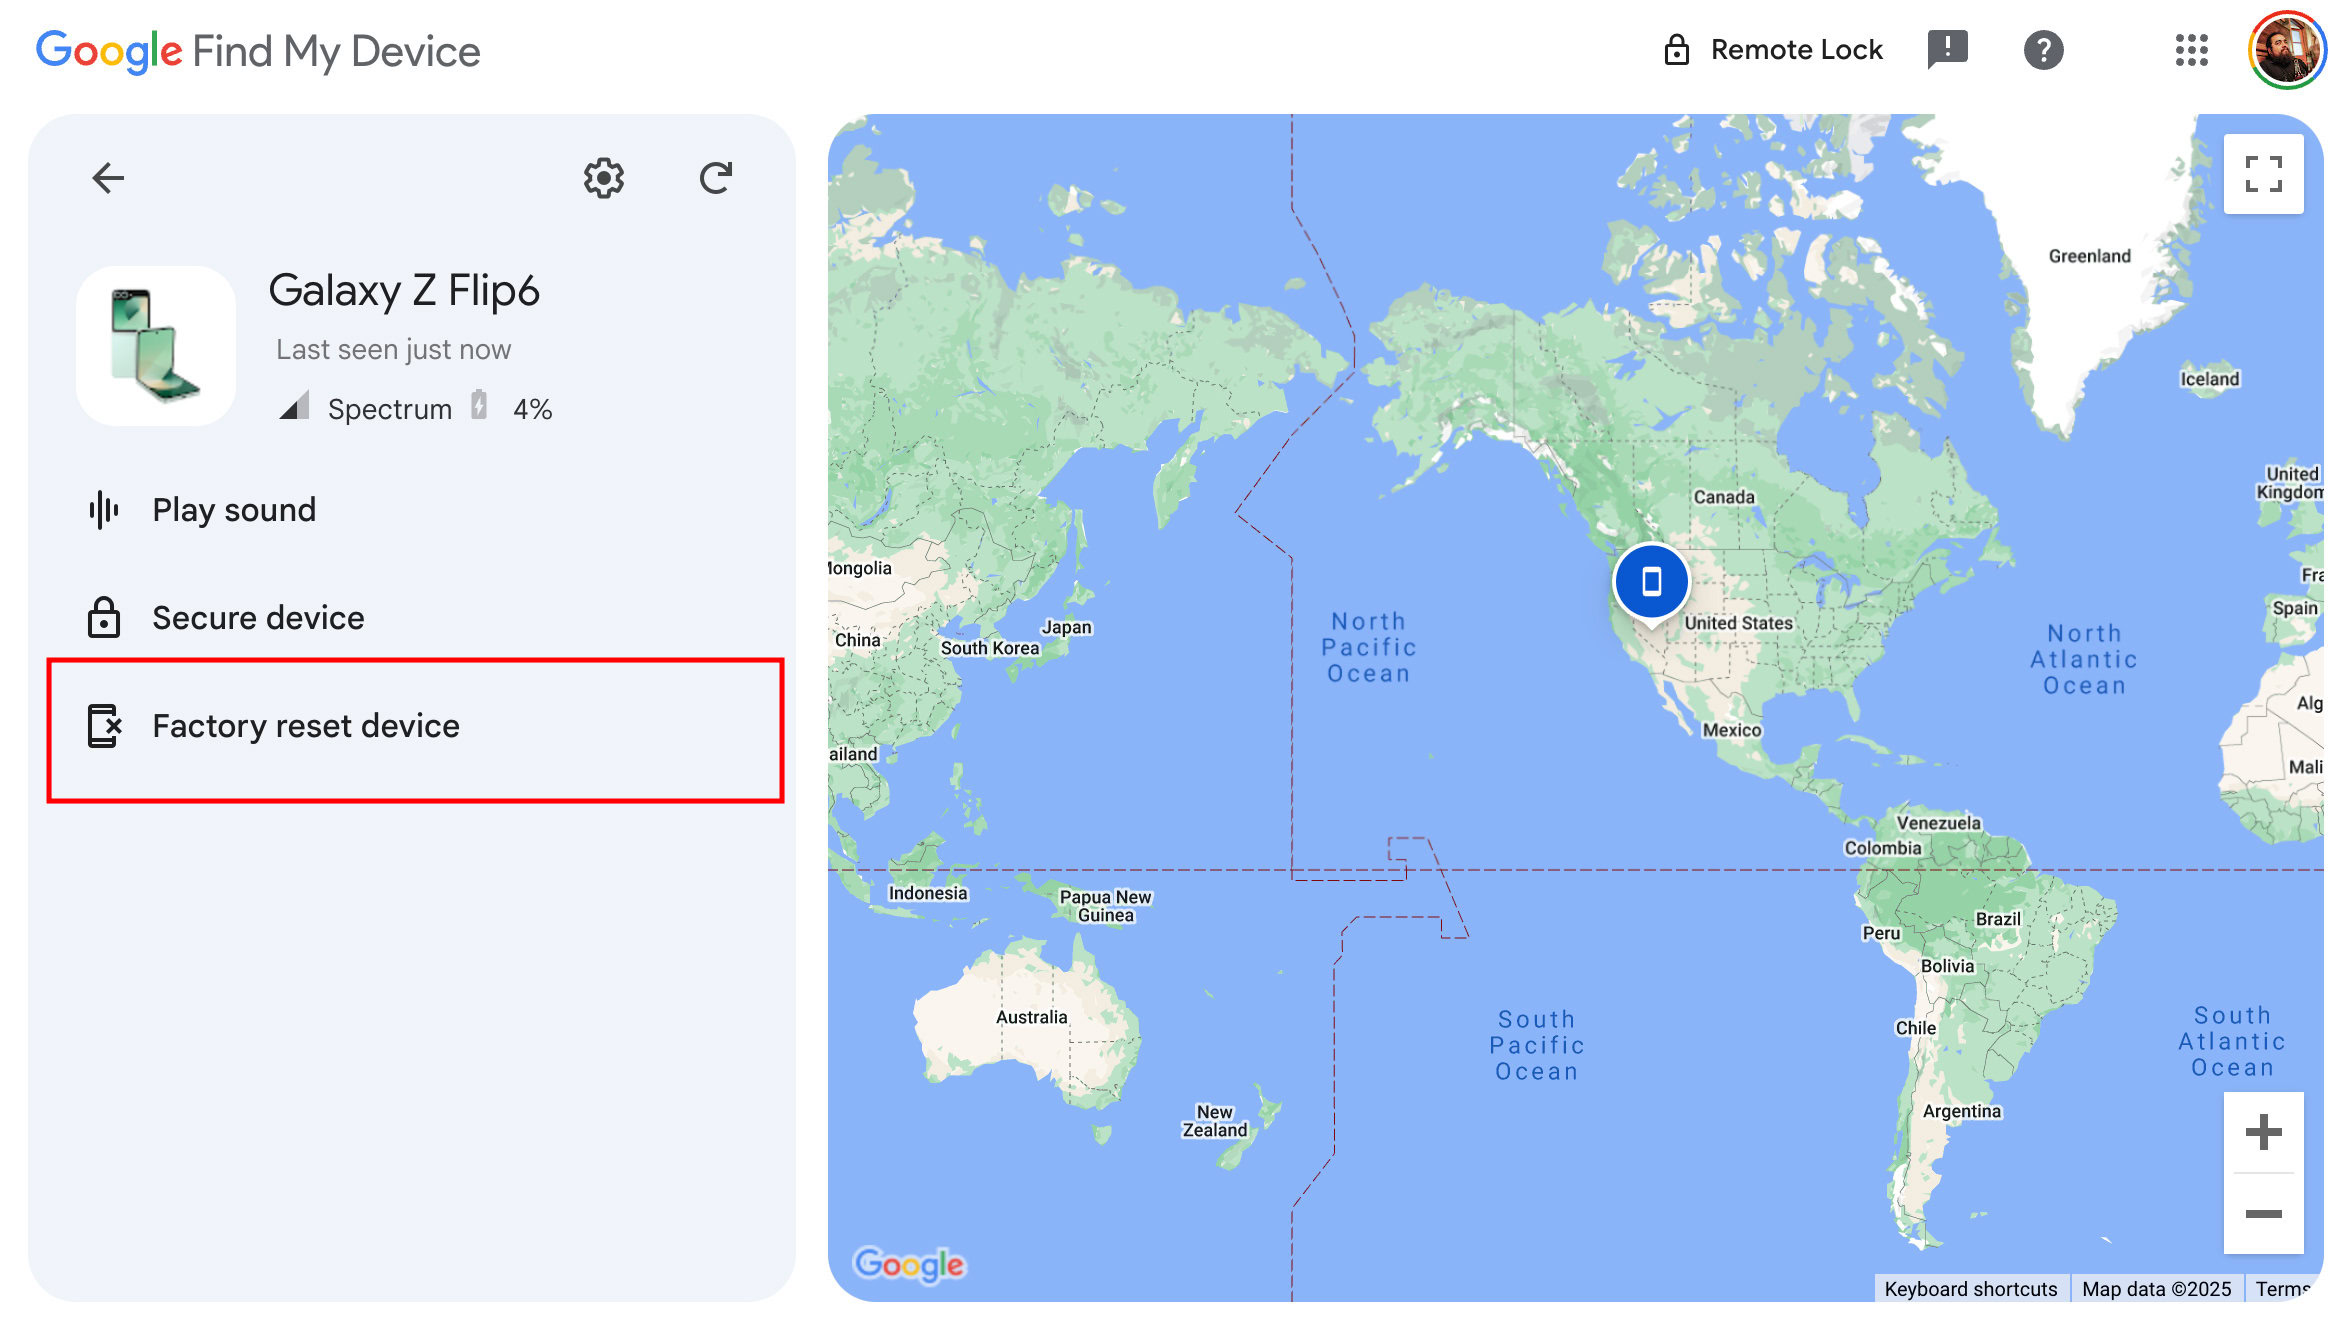The width and height of the screenshot is (2346, 1320).
Task: Open the Google apps grid
Action: (x=2191, y=50)
